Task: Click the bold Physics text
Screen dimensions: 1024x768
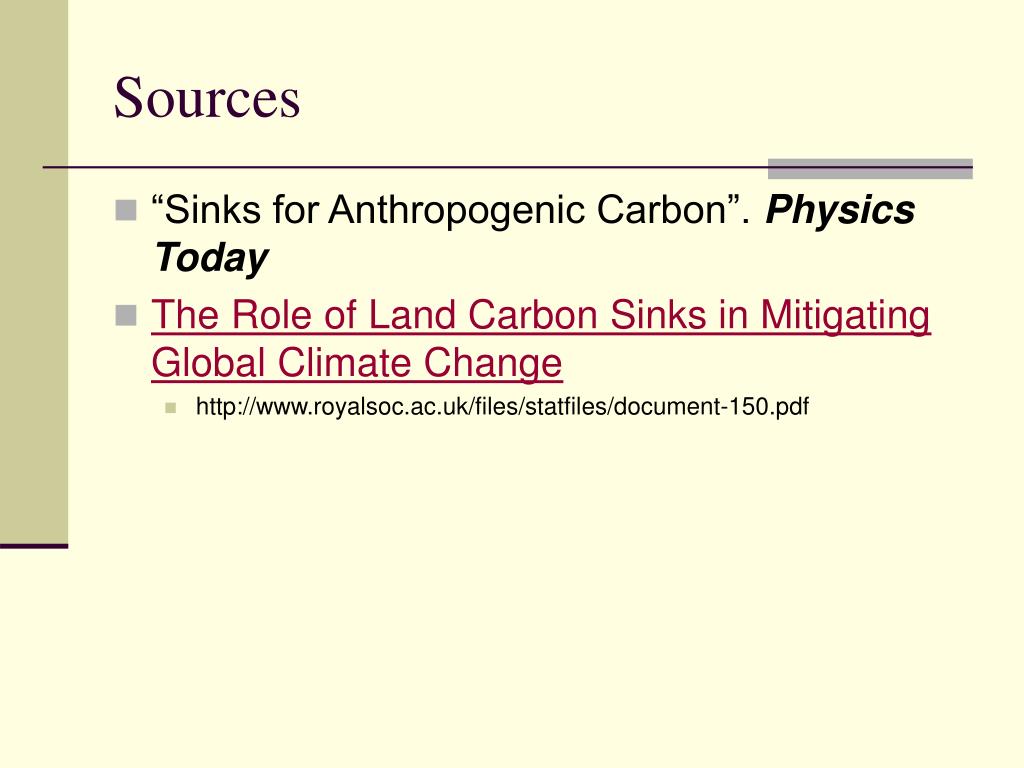Action: click(840, 210)
